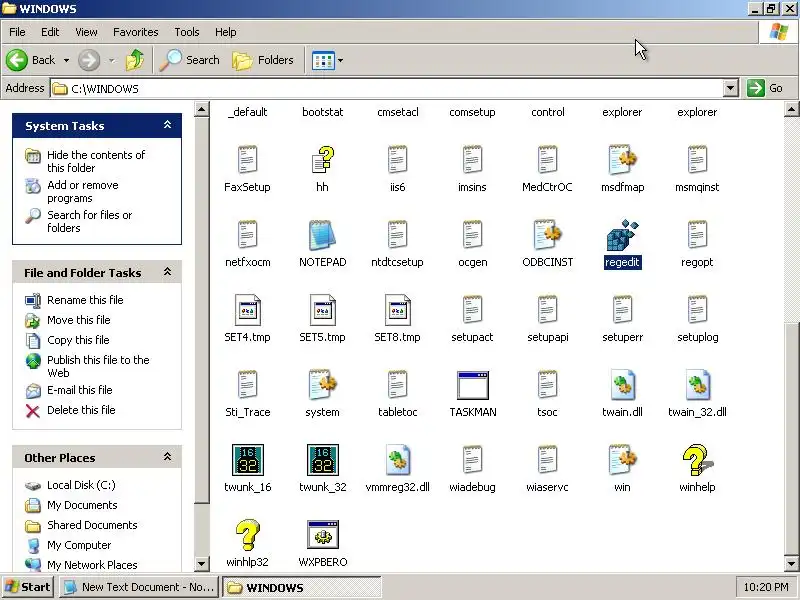Select the twunk_32 icon
Image resolution: width=800 pixels, height=600 pixels.
[322, 460]
